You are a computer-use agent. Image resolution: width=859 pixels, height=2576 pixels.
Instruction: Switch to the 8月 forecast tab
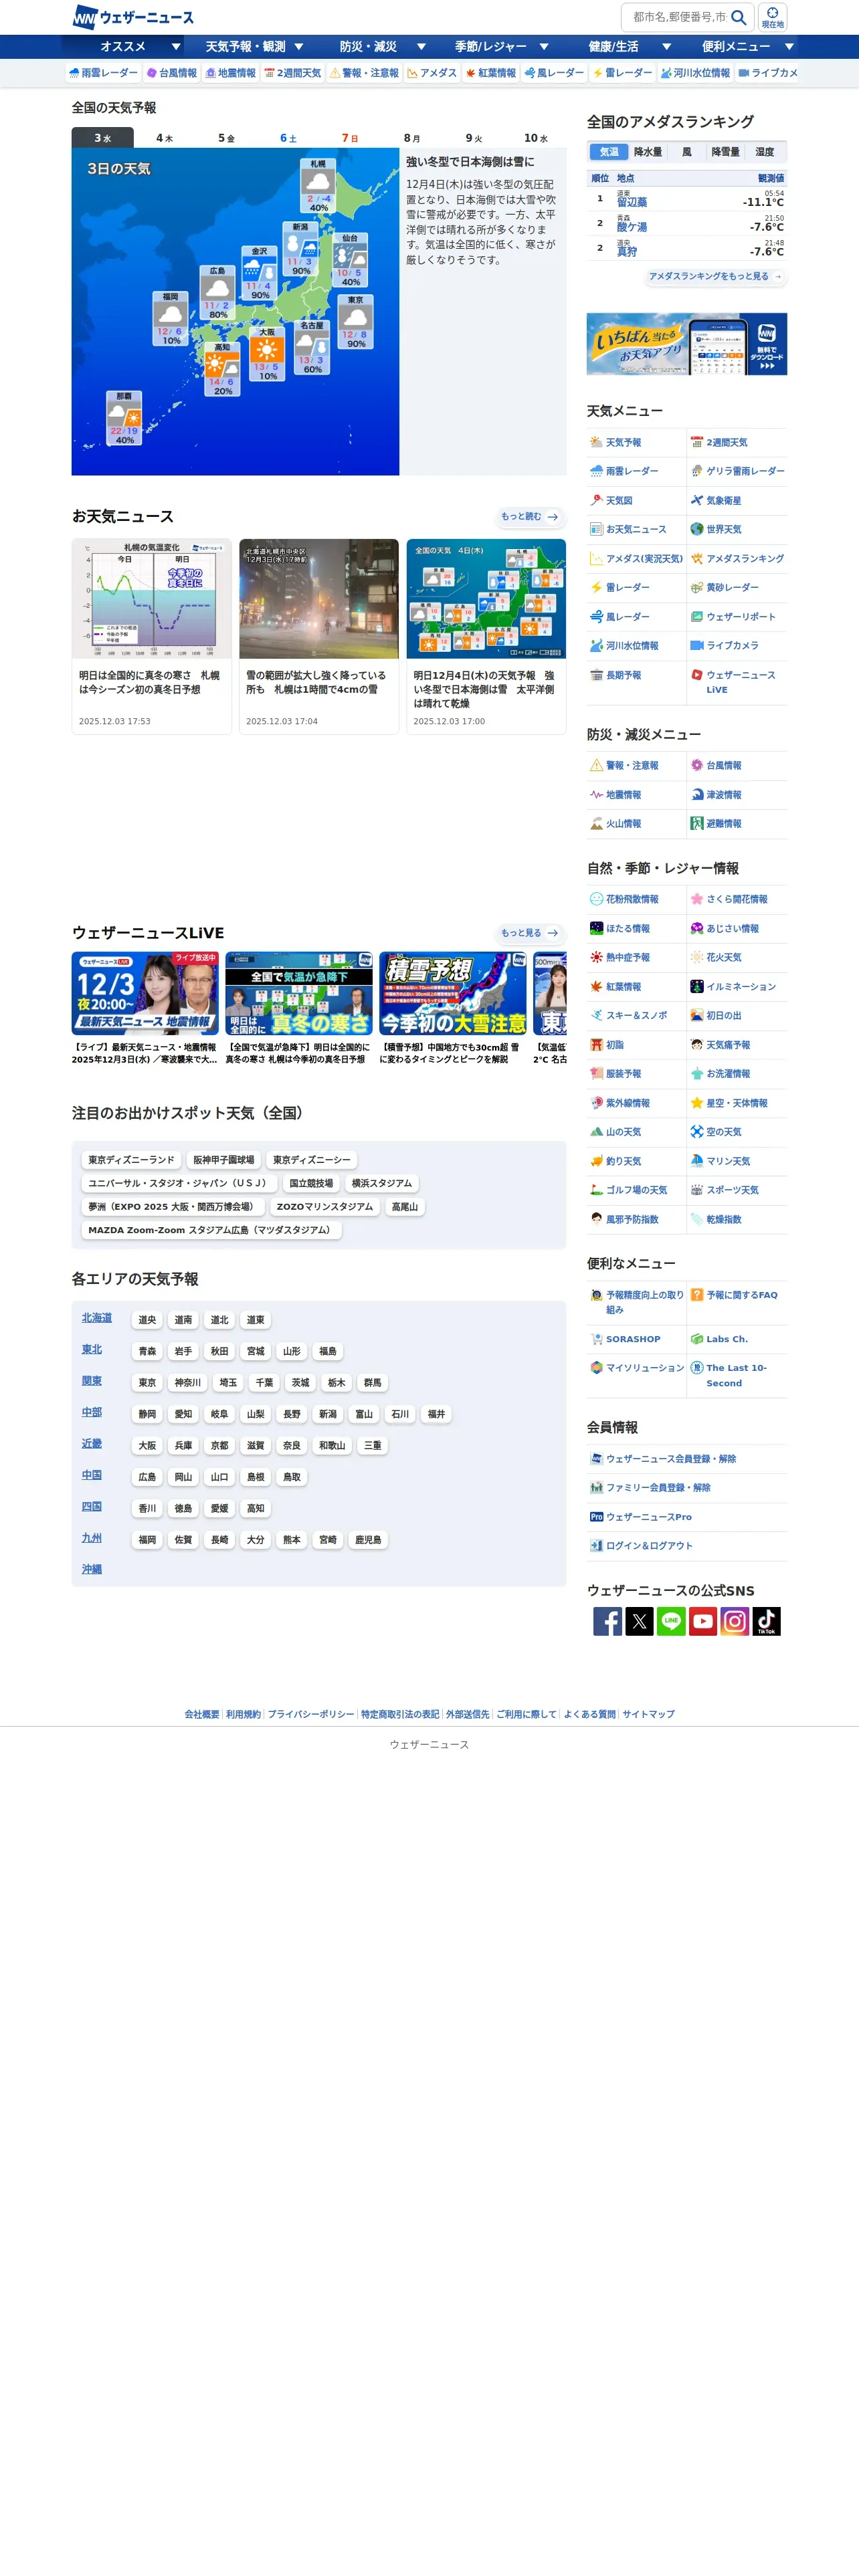pyautogui.click(x=412, y=138)
